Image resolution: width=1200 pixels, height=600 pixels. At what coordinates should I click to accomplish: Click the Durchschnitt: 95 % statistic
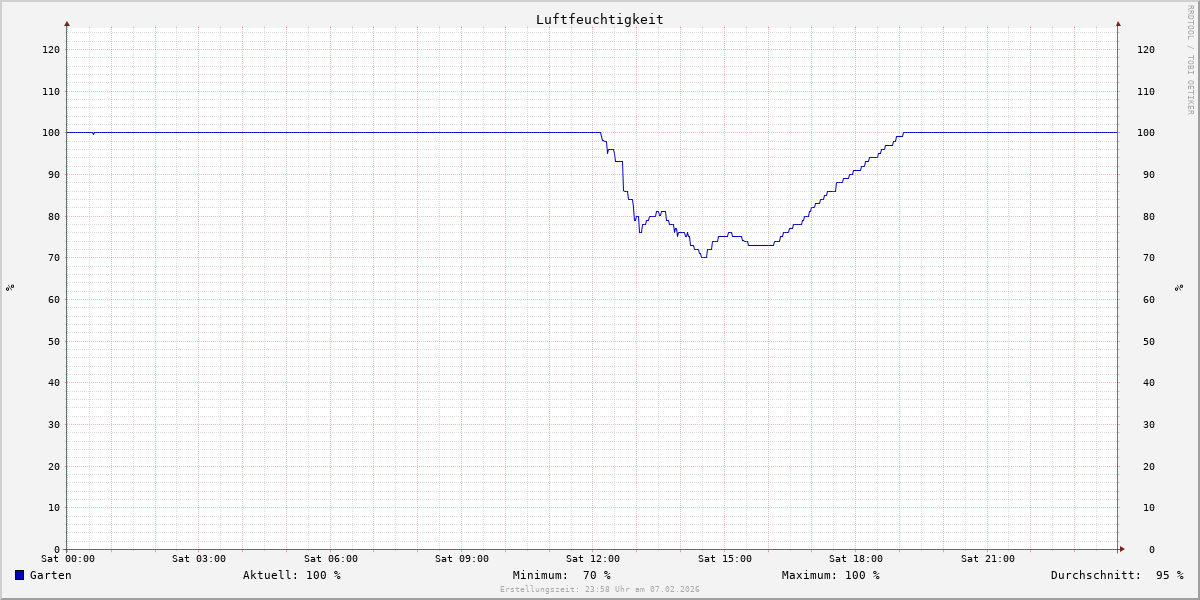click(1116, 575)
